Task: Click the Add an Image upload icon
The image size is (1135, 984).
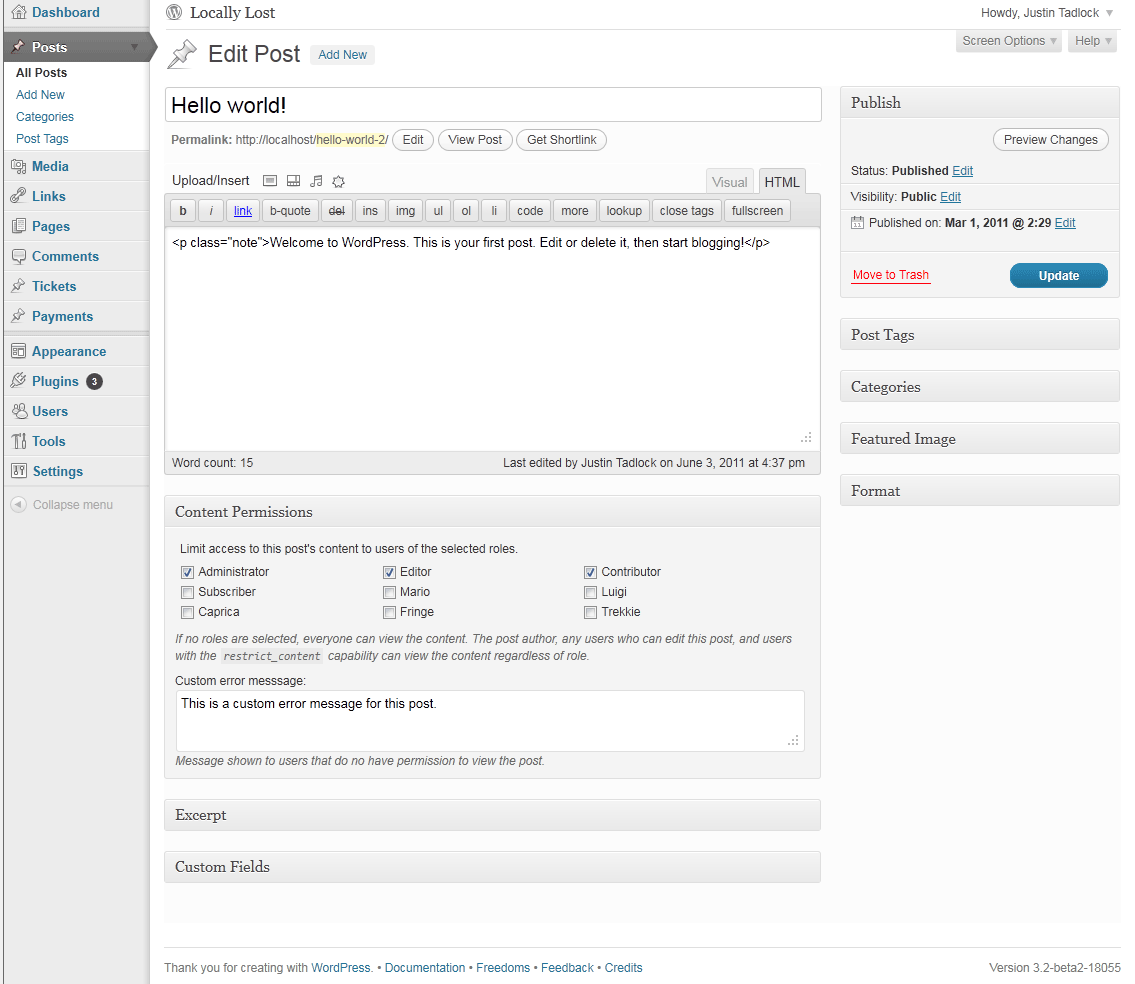Action: pos(270,181)
